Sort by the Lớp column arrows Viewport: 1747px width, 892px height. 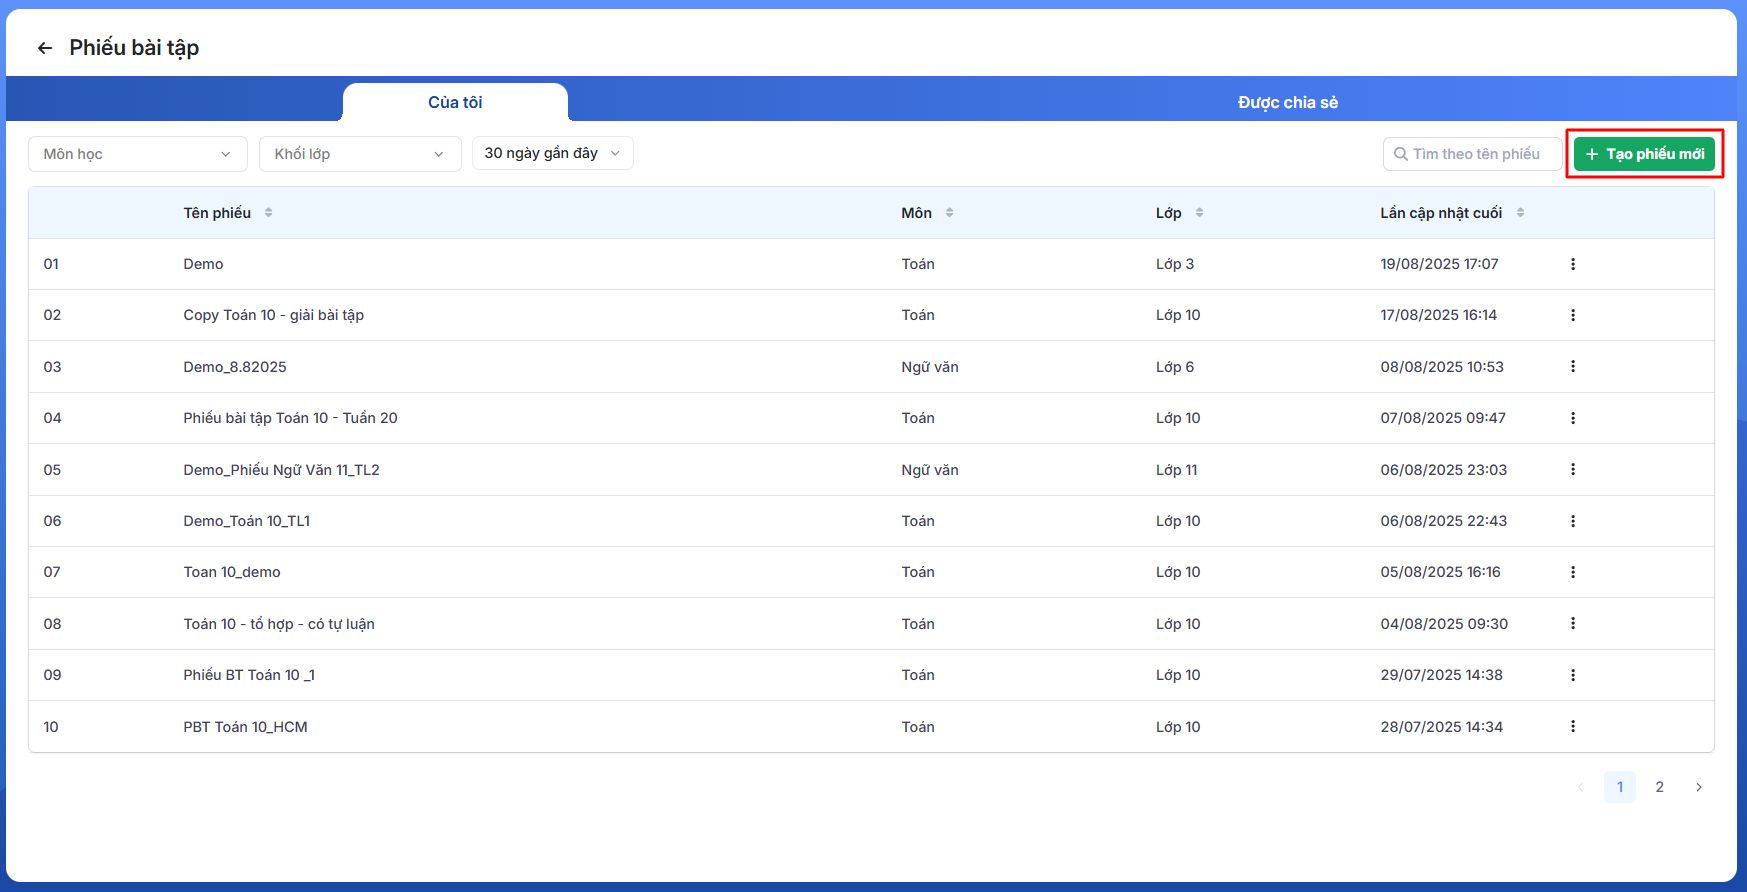pyautogui.click(x=1199, y=213)
